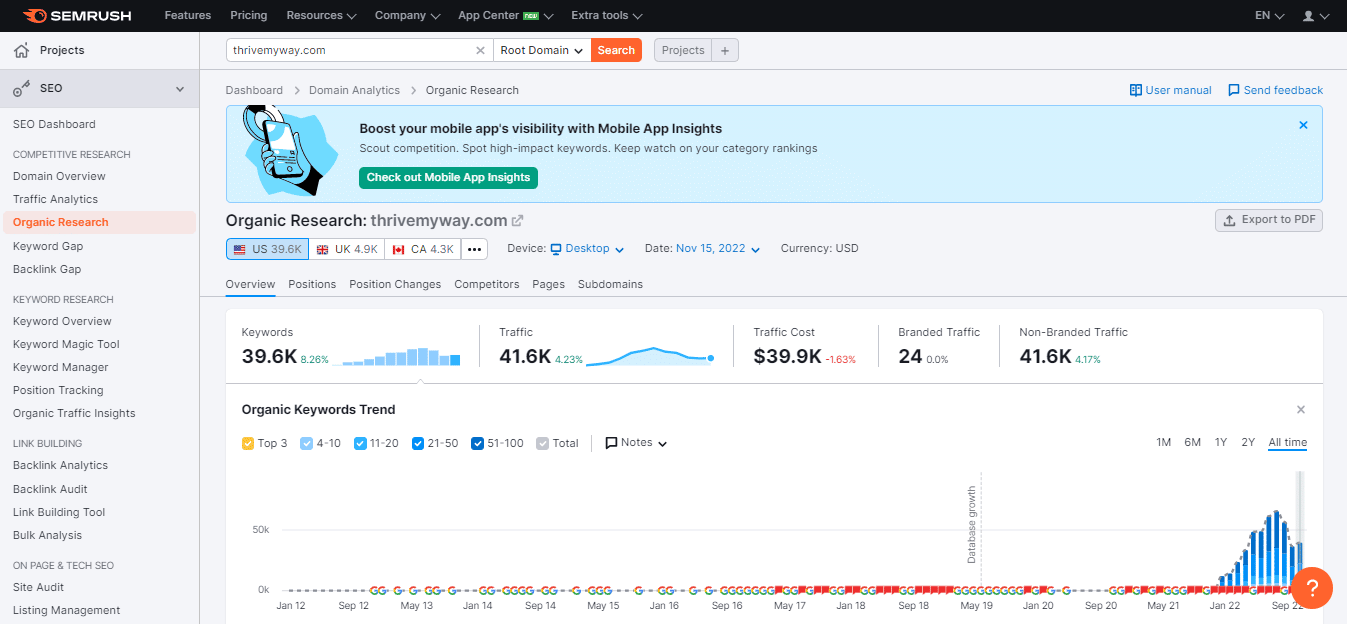Open Keyword Magic Tool in sidebar

pyautogui.click(x=66, y=344)
